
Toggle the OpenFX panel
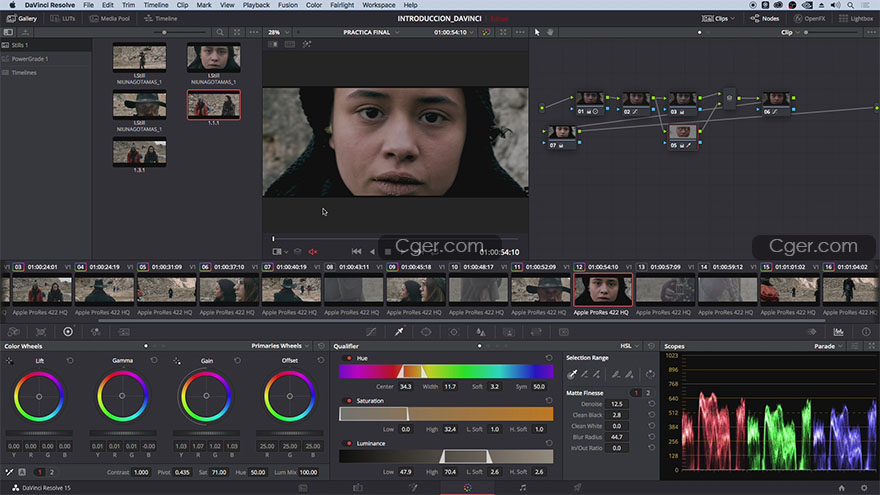(809, 19)
